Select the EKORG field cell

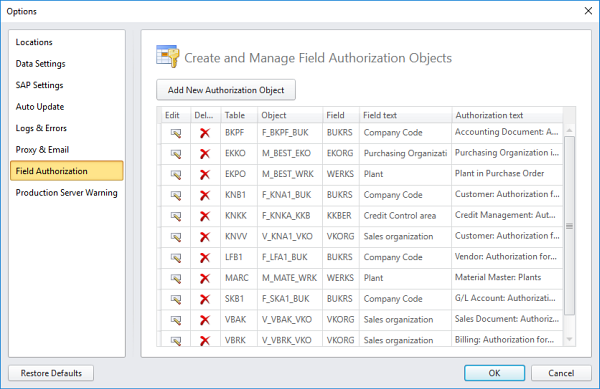tap(340, 153)
